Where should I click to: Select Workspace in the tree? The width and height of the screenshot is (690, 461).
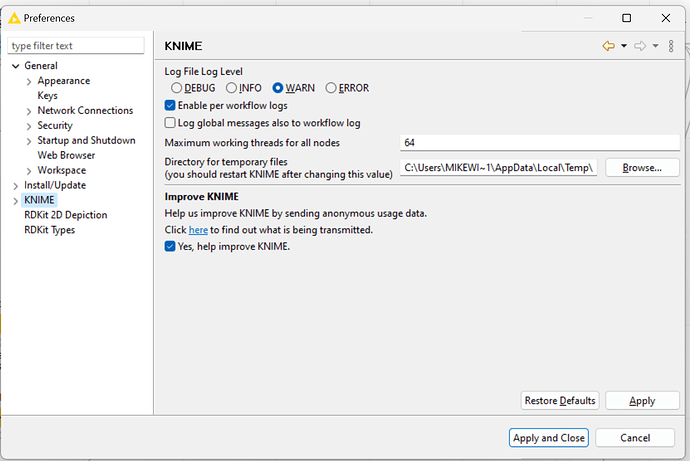pyautogui.click(x=62, y=170)
